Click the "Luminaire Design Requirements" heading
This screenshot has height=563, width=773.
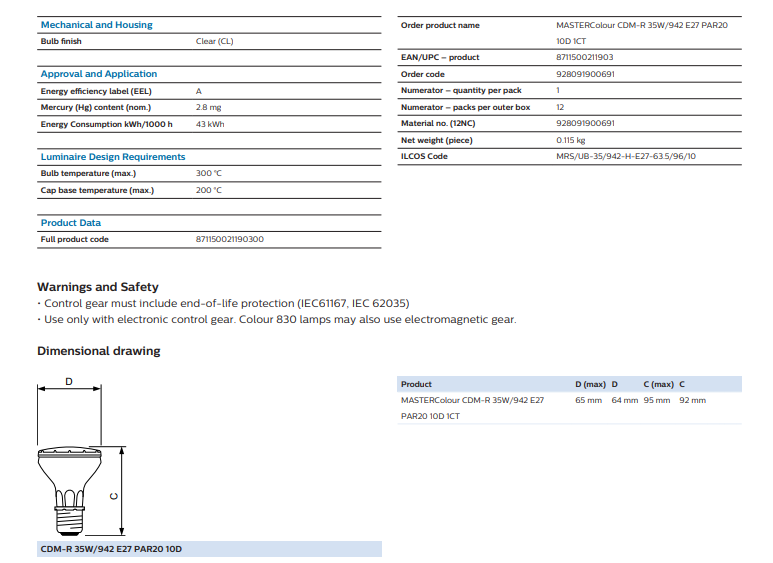(112, 157)
